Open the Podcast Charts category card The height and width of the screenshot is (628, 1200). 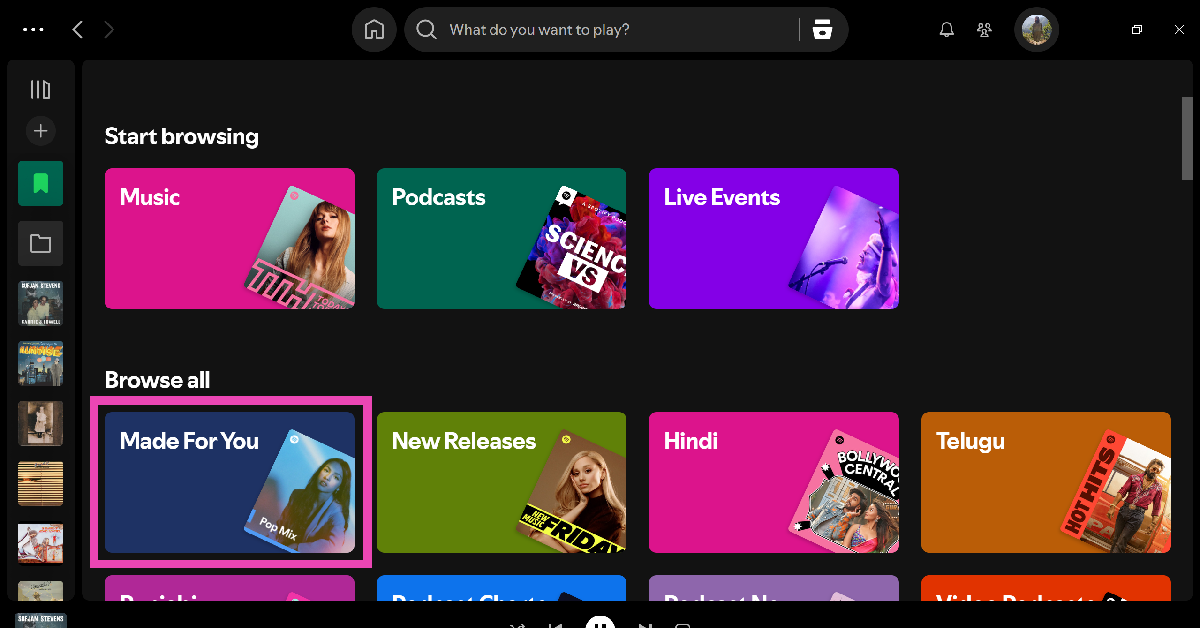[502, 588]
